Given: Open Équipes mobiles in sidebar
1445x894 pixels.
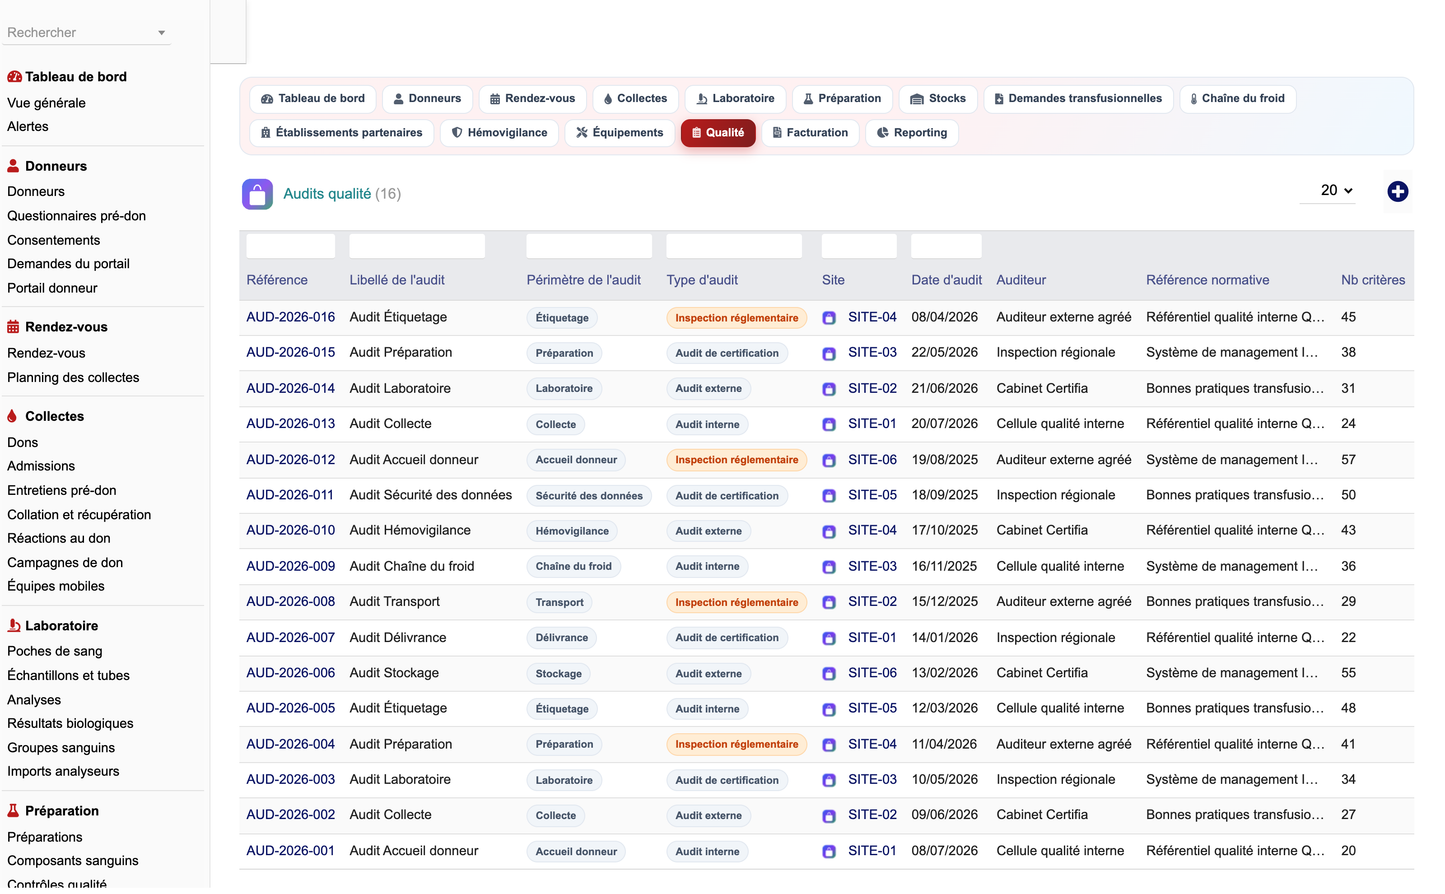Looking at the screenshot, I should click(x=56, y=587).
